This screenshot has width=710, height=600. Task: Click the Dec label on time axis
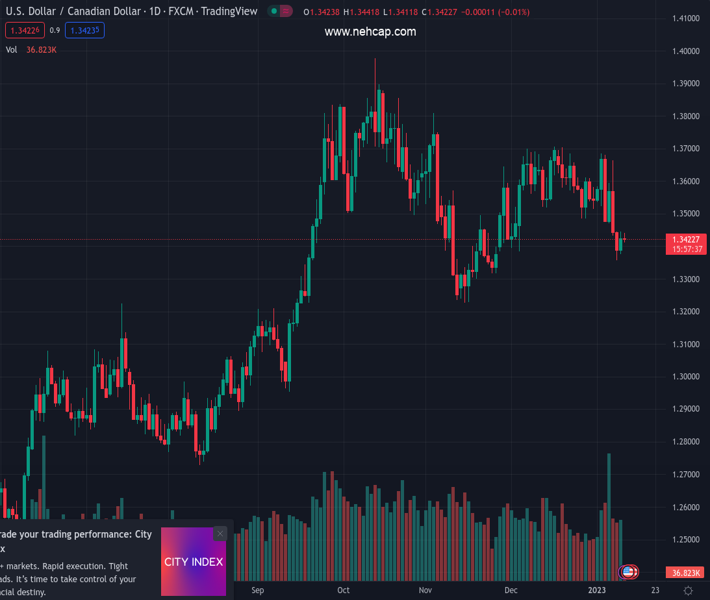point(511,590)
